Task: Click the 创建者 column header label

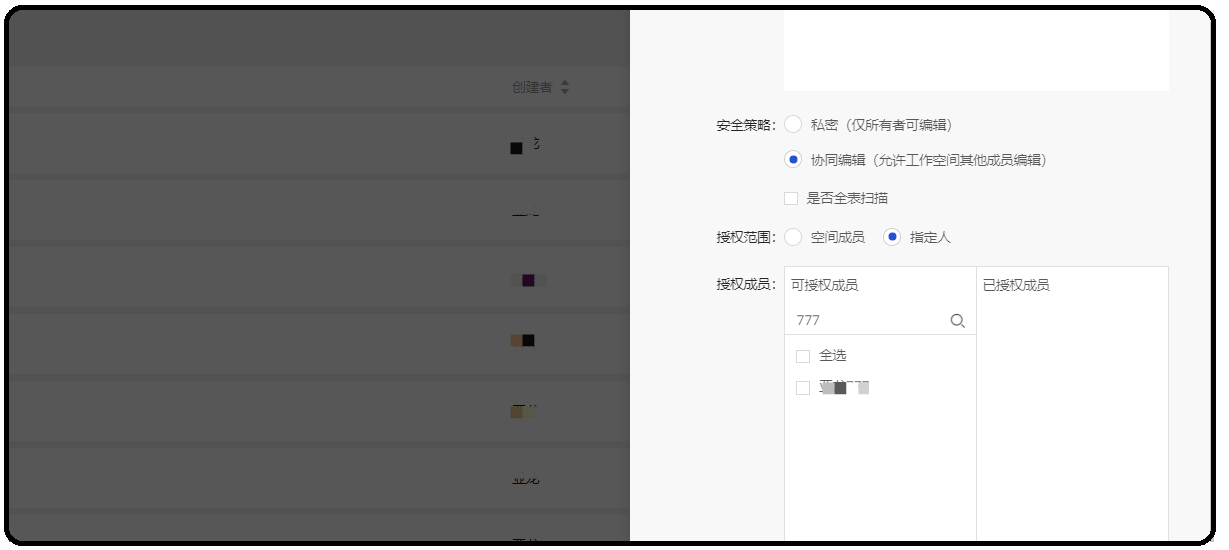Action: click(x=532, y=88)
